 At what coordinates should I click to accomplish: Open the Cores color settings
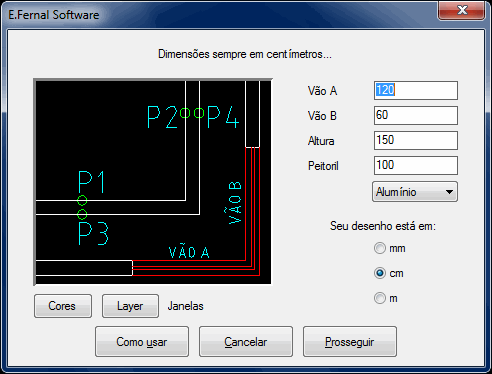63,306
